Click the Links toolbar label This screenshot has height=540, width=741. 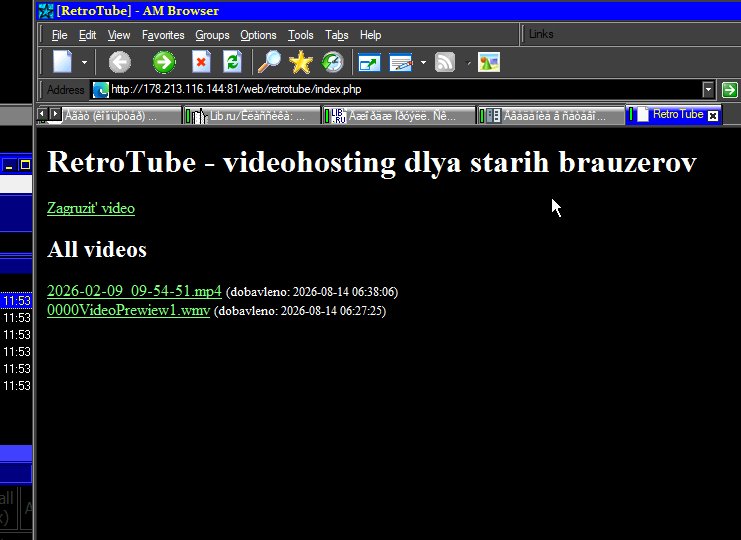click(x=541, y=34)
